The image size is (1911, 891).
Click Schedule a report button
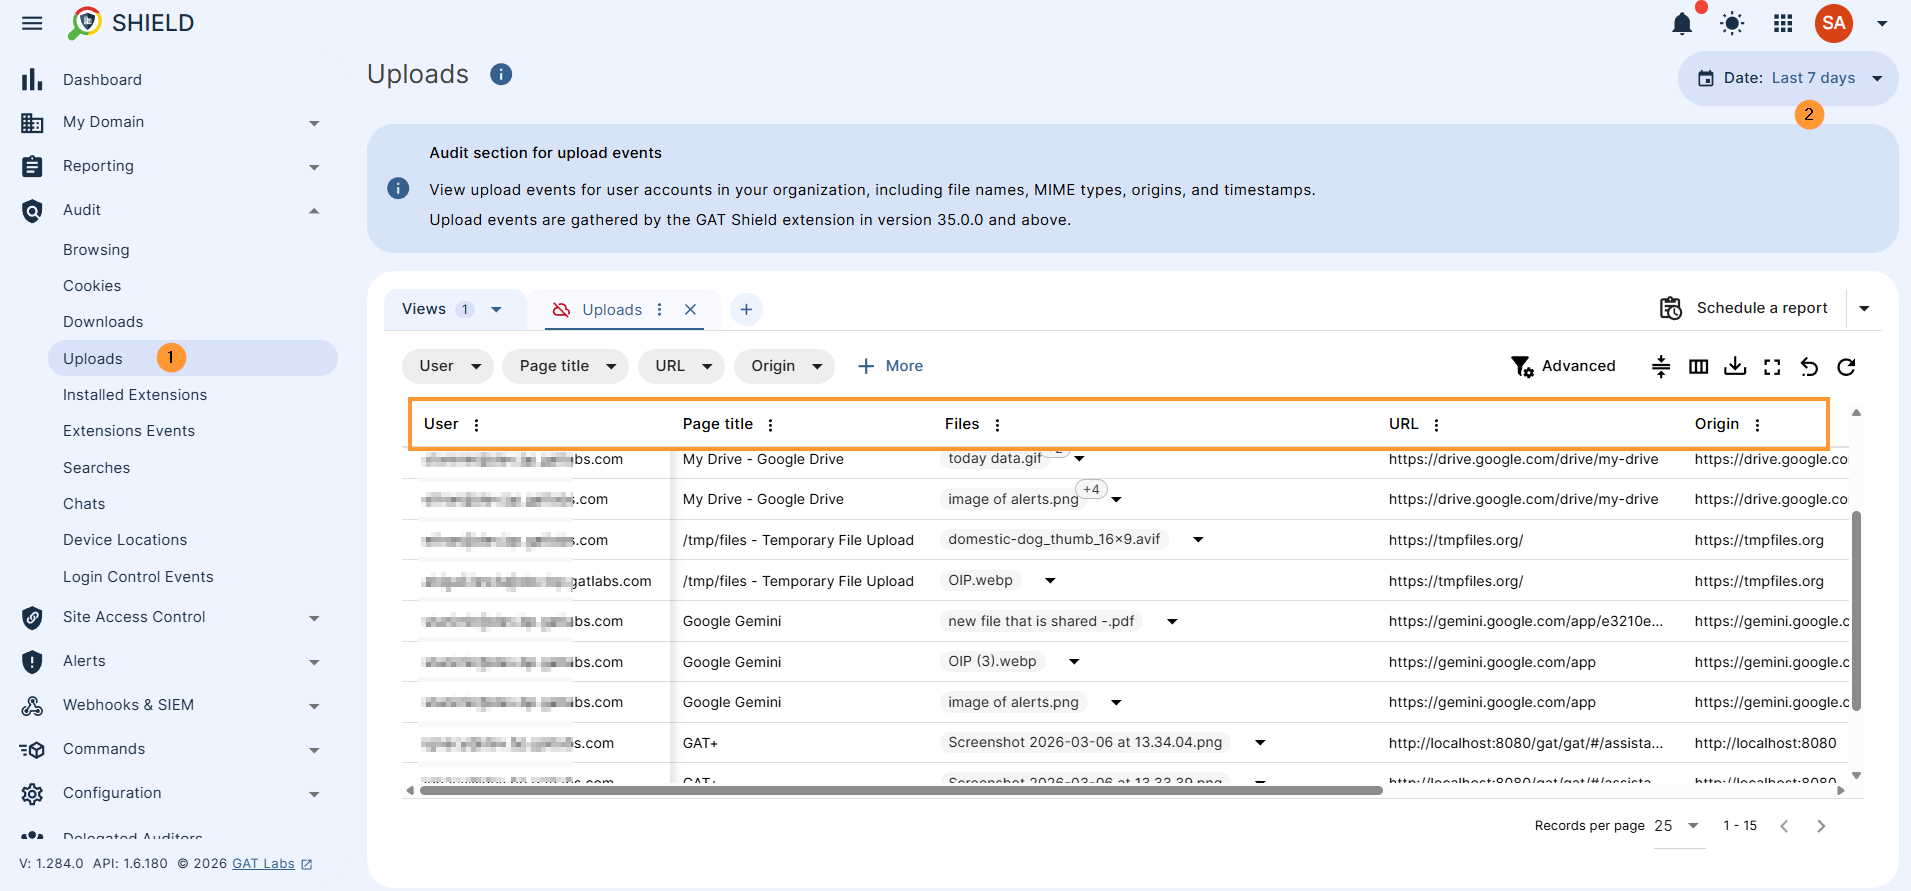1744,308
